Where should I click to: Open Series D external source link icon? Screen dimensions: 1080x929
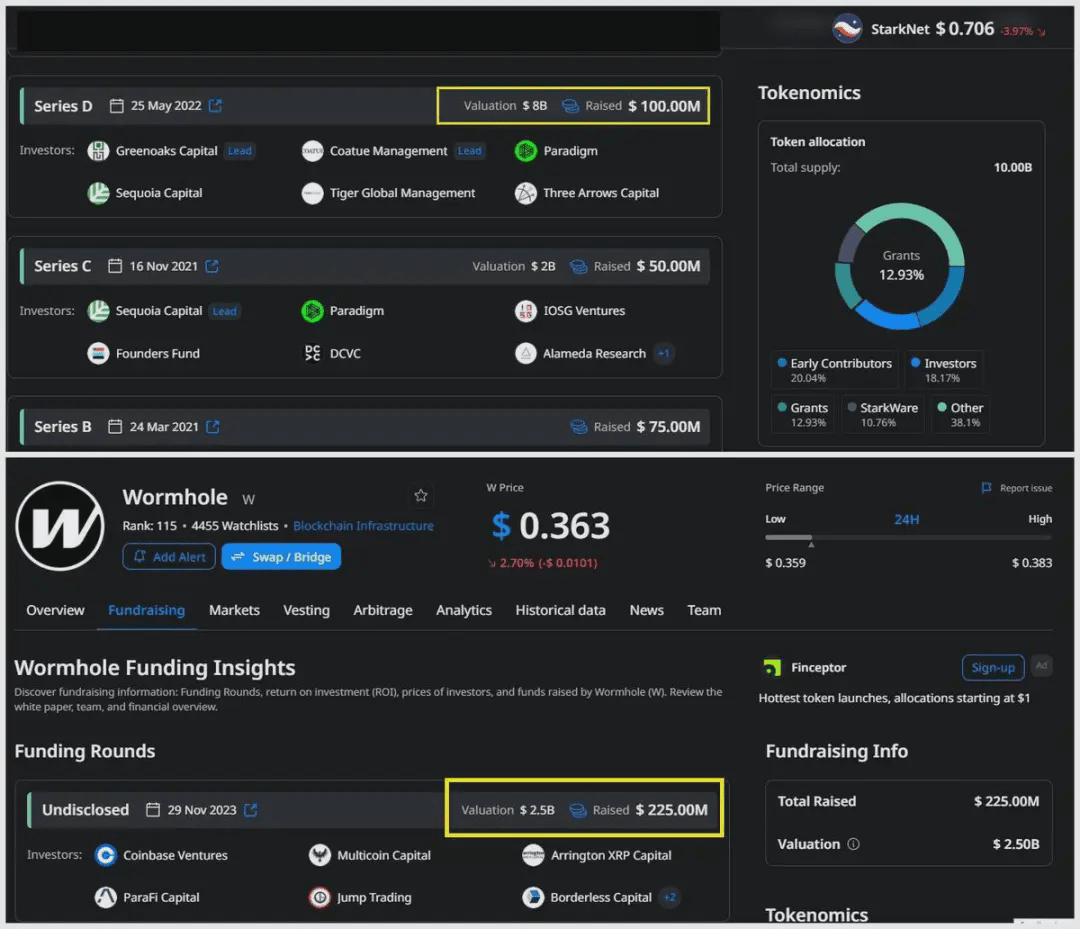point(215,106)
